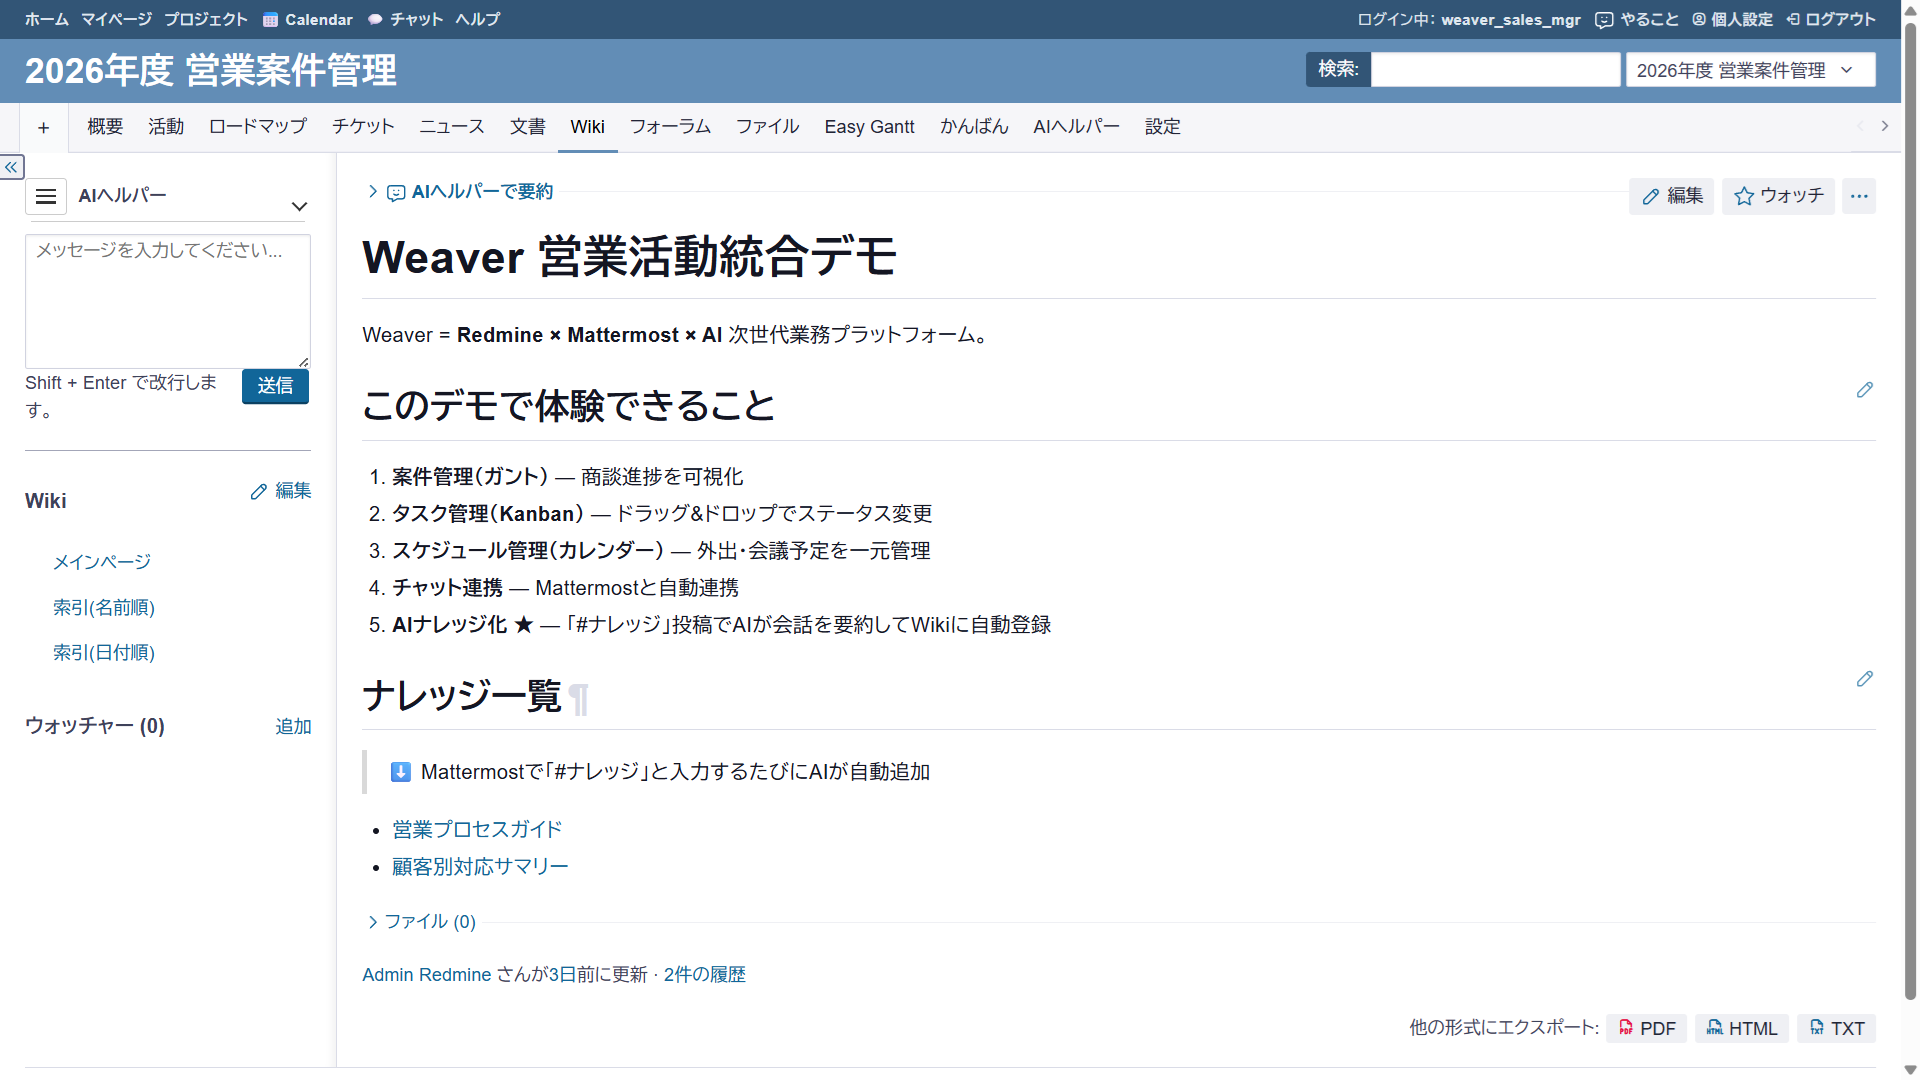
Task: Open 2件の履歴 history link
Action: (x=704, y=974)
